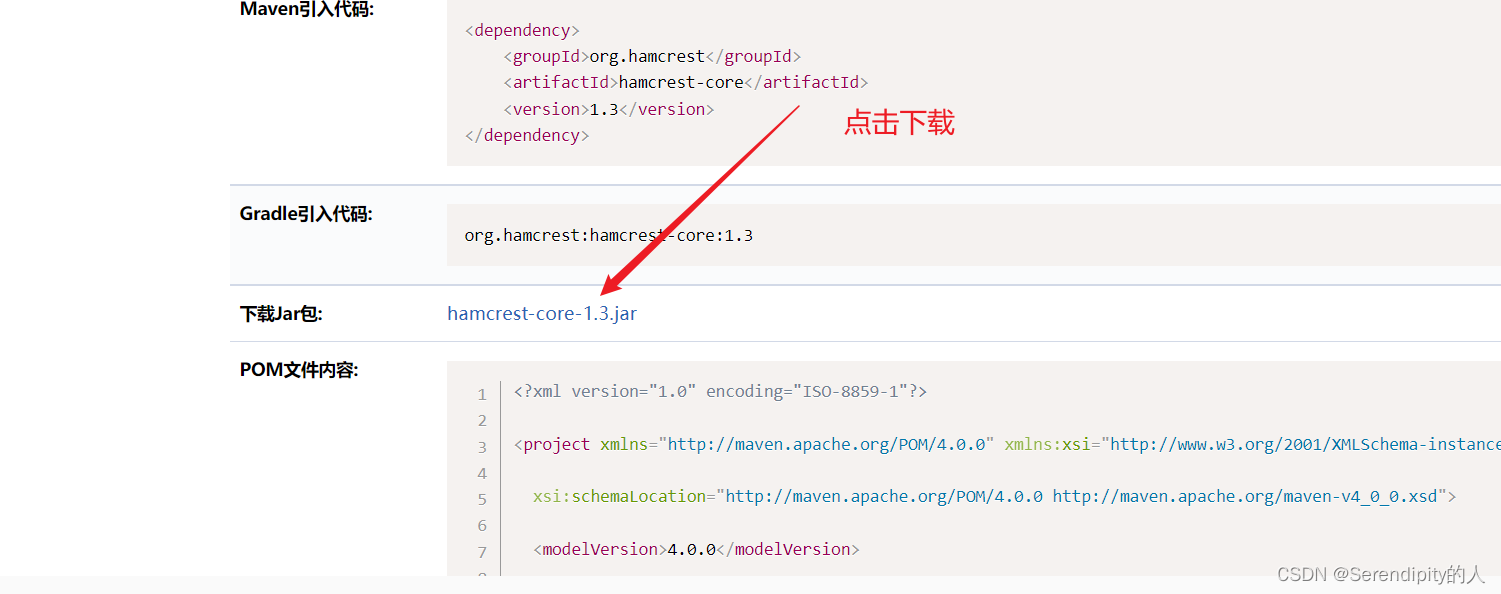Click line number 5 in POM viewer
Screen dimensions: 1501x594
(x=482, y=497)
